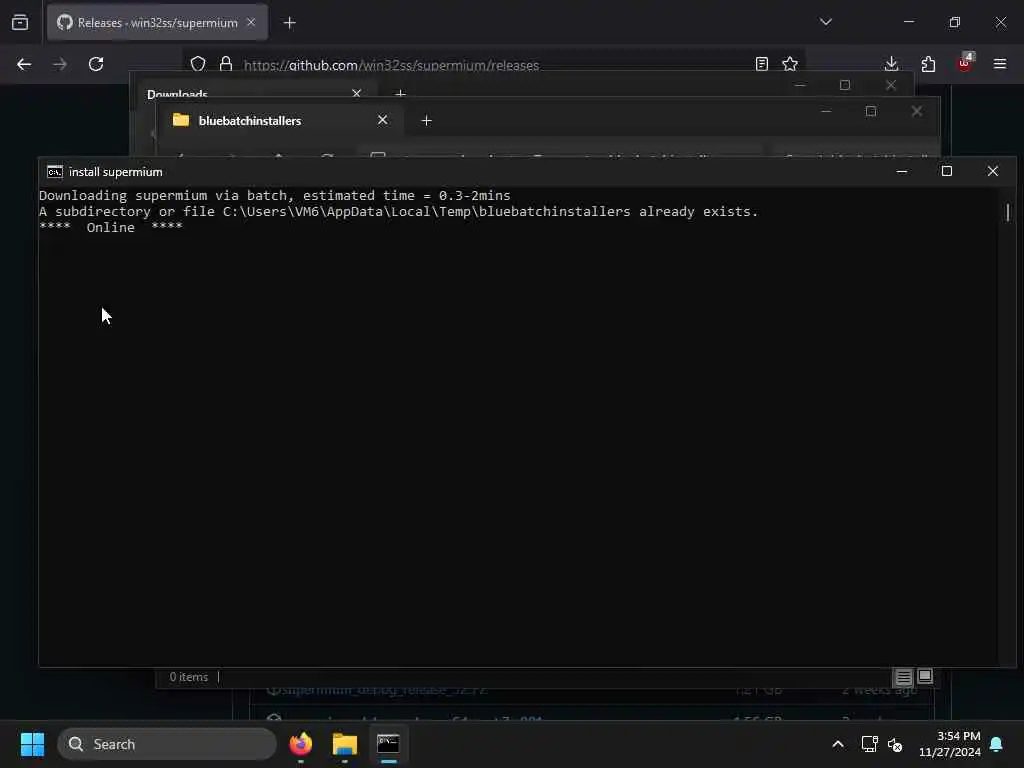Image resolution: width=1024 pixels, height=768 pixels.
Task: Close the bluebatchinstallers Explorer tab
Action: [x=383, y=120]
